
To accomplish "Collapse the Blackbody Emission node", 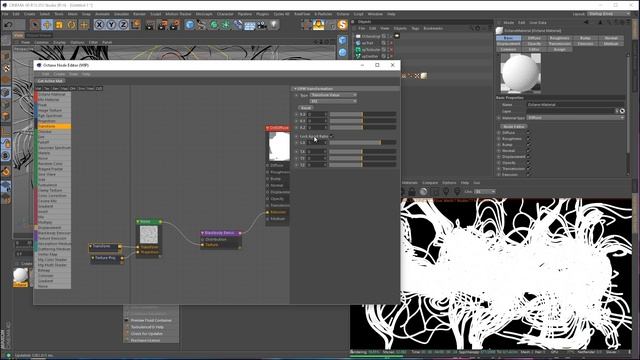I will point(202,233).
